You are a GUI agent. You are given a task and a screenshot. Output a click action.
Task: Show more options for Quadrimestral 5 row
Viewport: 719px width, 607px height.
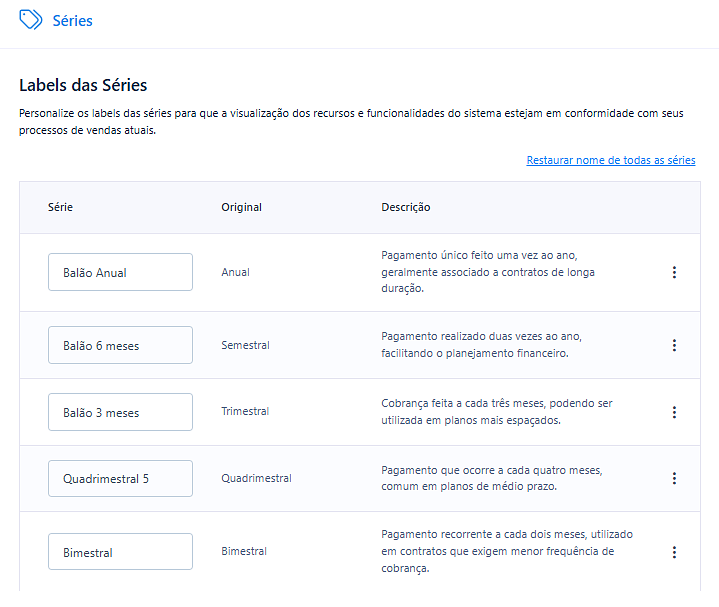674,478
